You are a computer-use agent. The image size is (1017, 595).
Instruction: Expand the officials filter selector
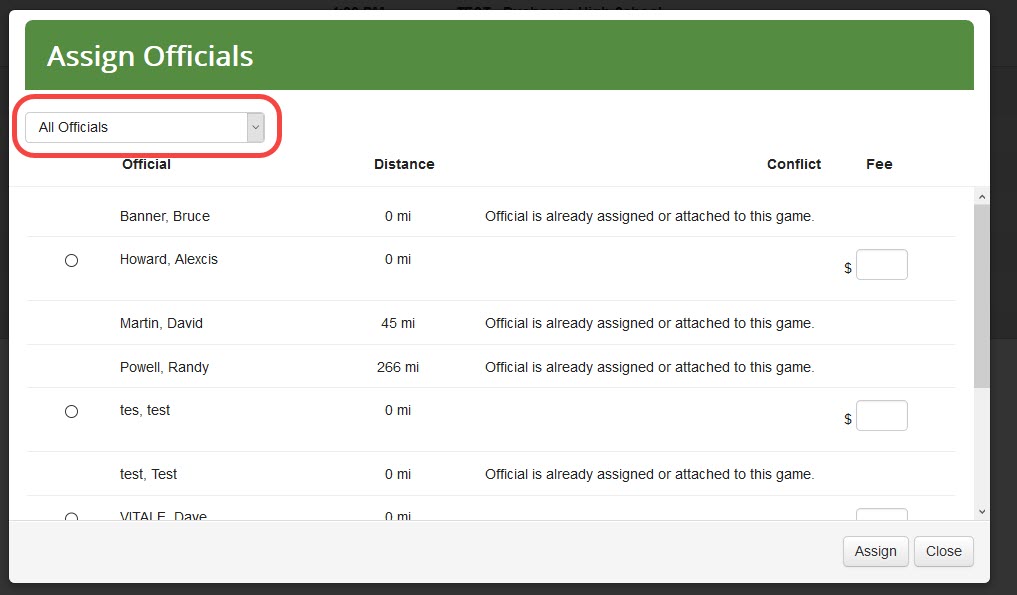[140, 127]
